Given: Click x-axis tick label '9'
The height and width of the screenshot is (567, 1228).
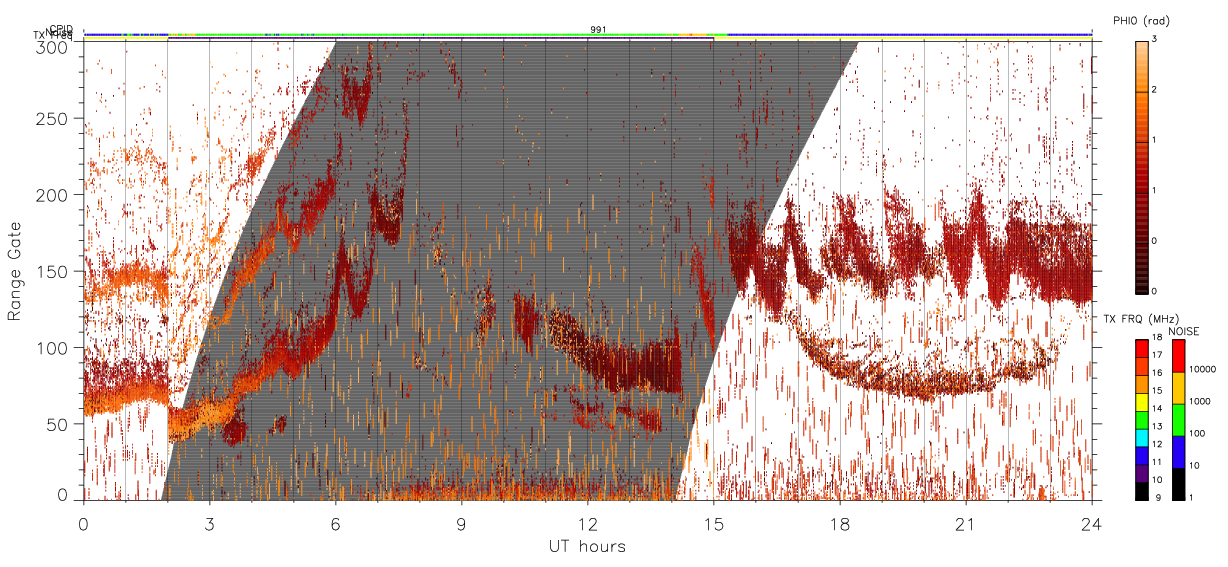Looking at the screenshot, I should 461,523.
